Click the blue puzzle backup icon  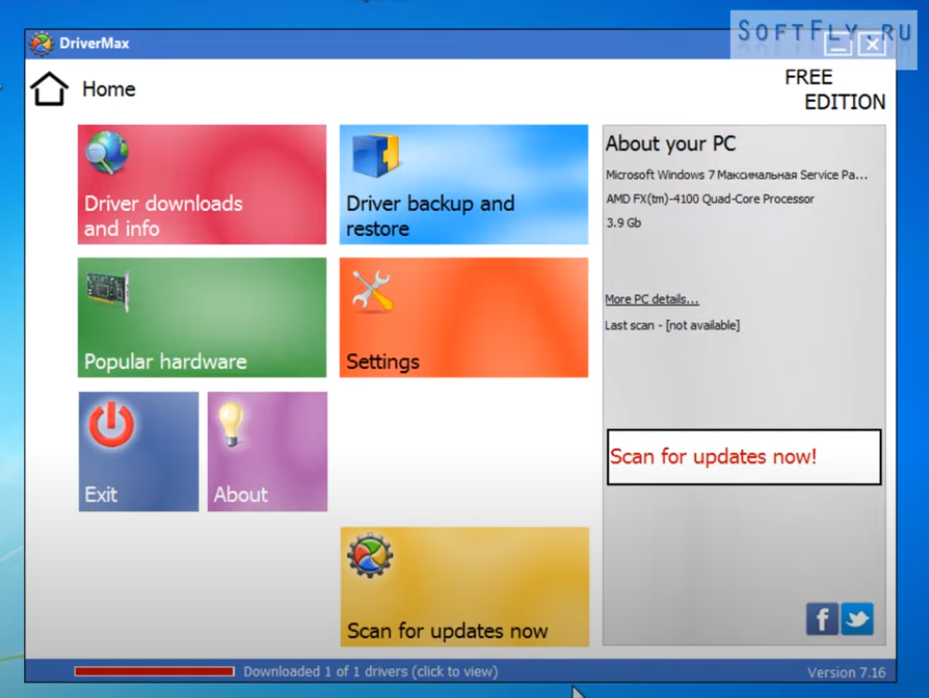pos(376,155)
